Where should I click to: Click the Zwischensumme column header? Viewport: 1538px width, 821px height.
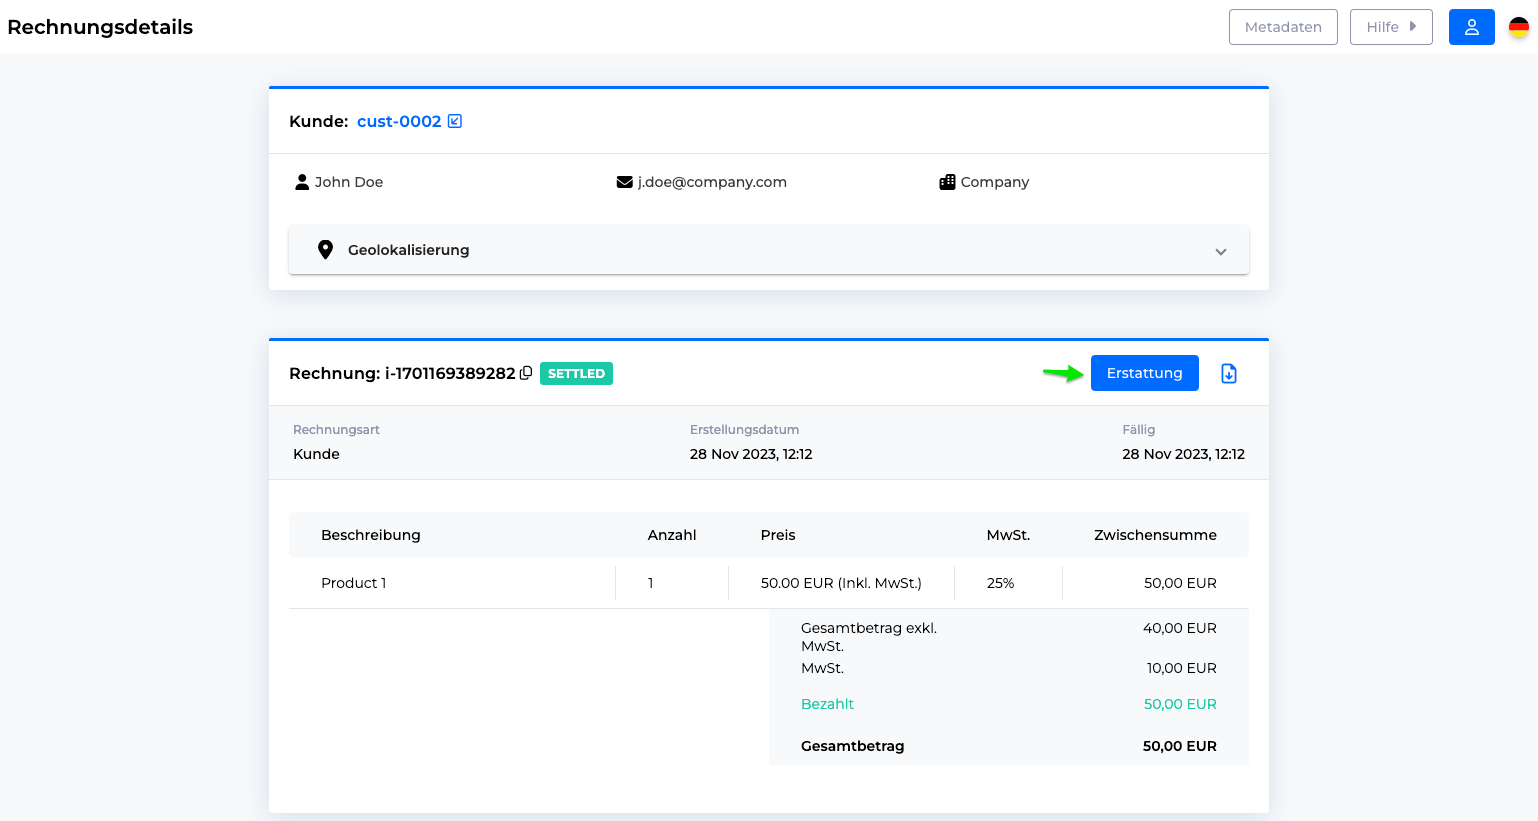point(1155,535)
